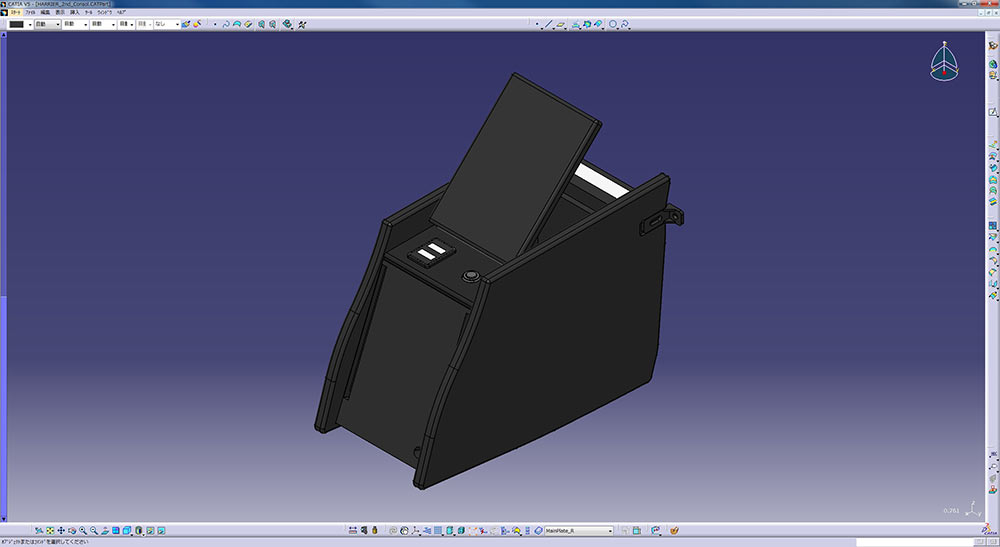Click the blue curved-arrow update icon
The image size is (1000, 547).
(x=225, y=24)
